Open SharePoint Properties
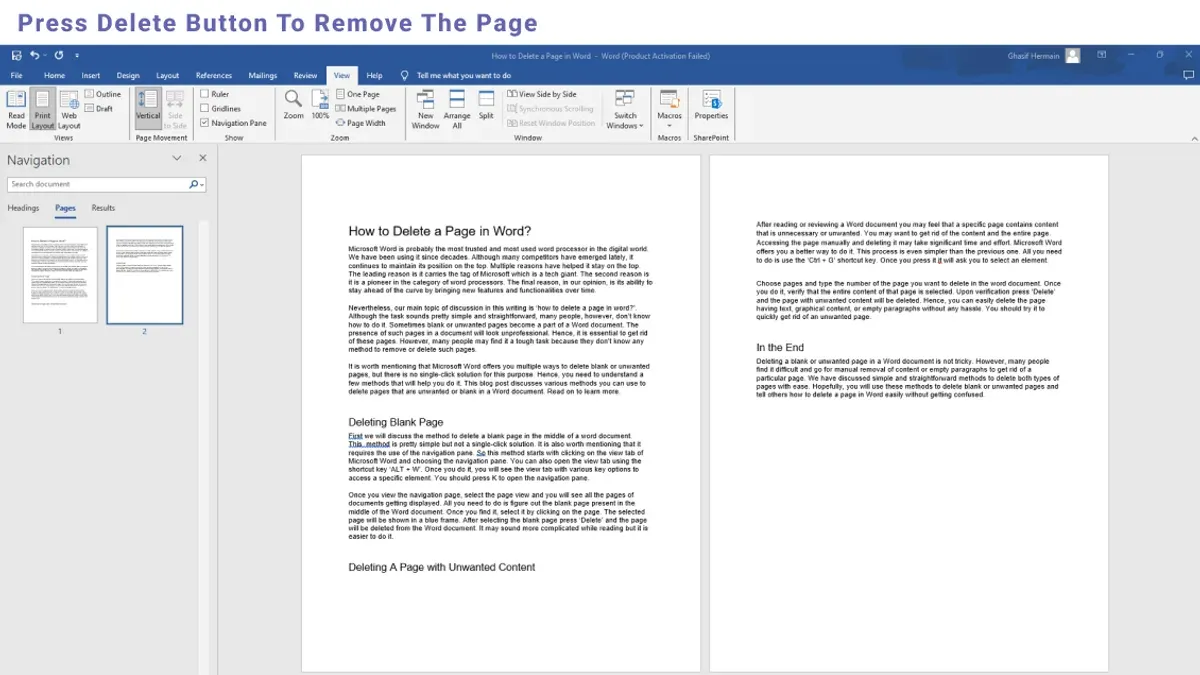Viewport: 1200px width, 675px height. point(711,105)
